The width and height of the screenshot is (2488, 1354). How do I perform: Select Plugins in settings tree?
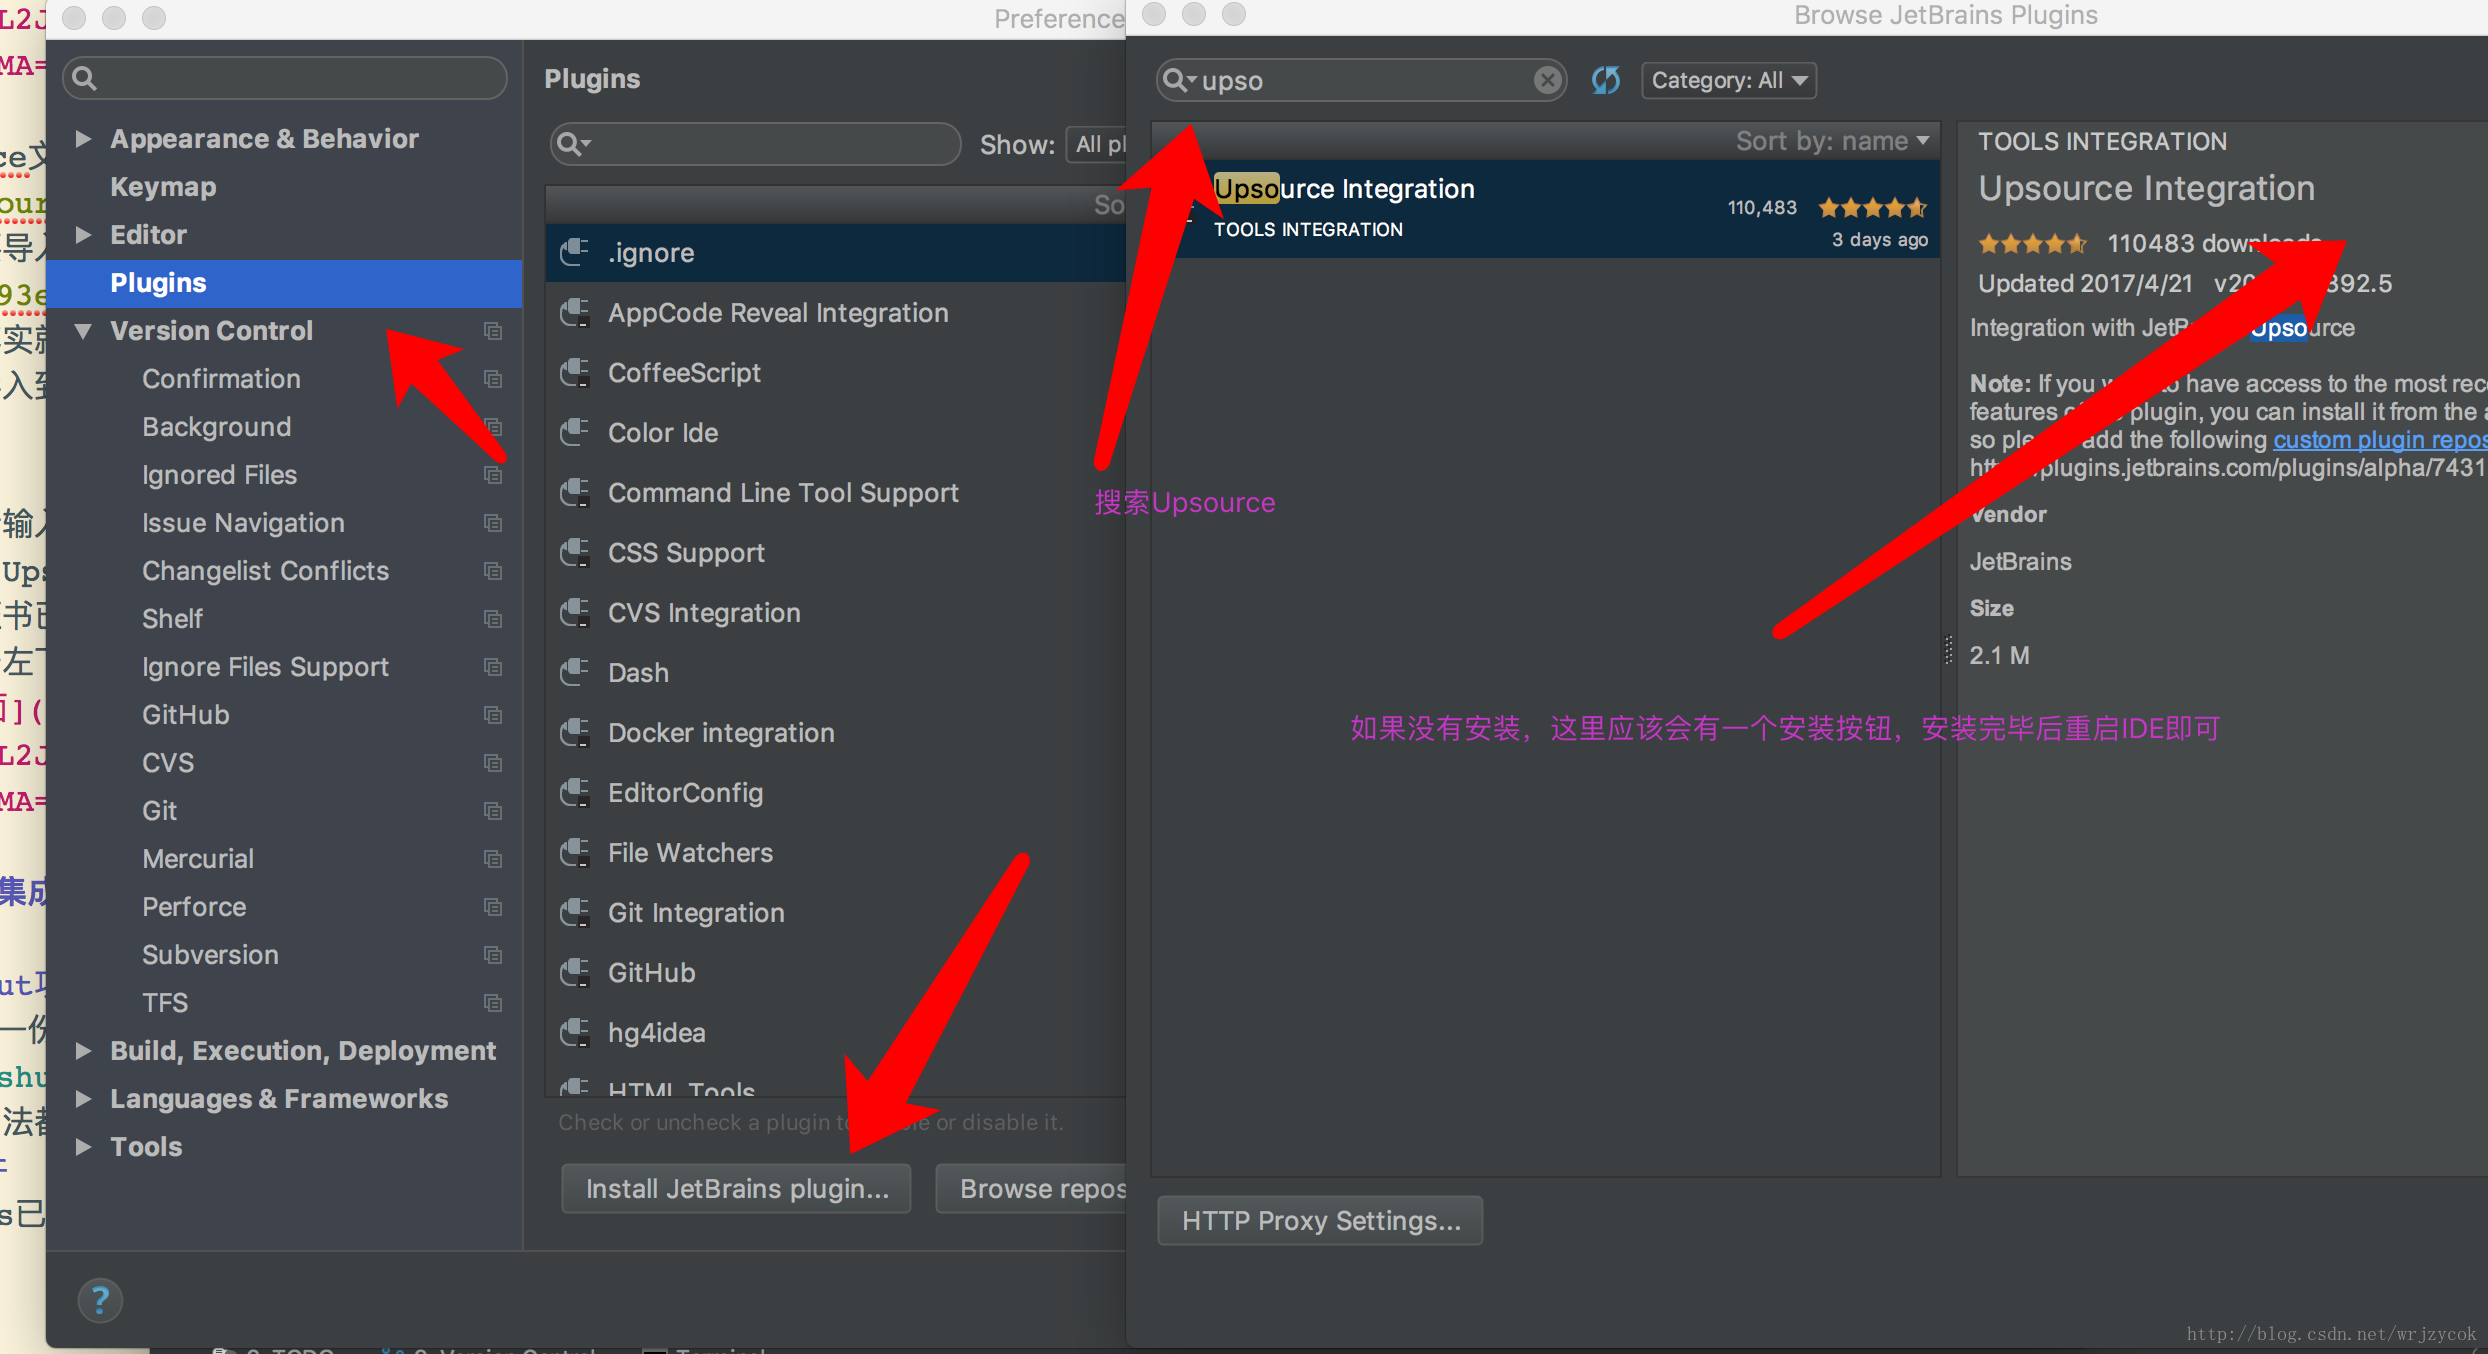284,283
